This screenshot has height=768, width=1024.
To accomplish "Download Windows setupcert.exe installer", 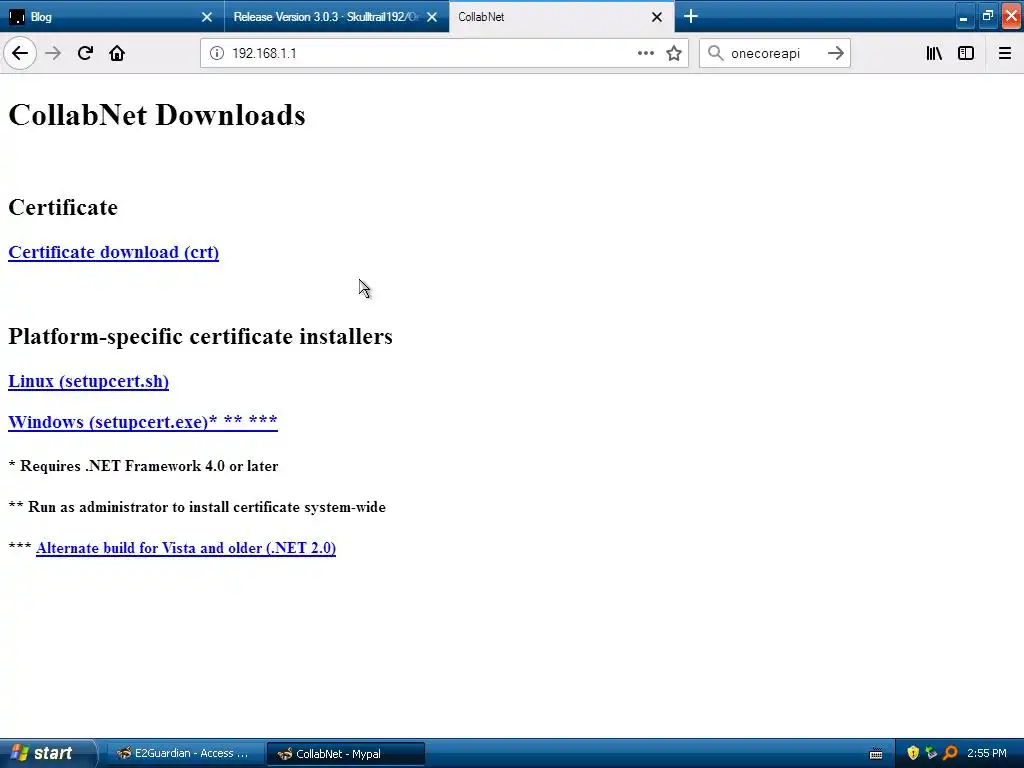I will point(143,422).
